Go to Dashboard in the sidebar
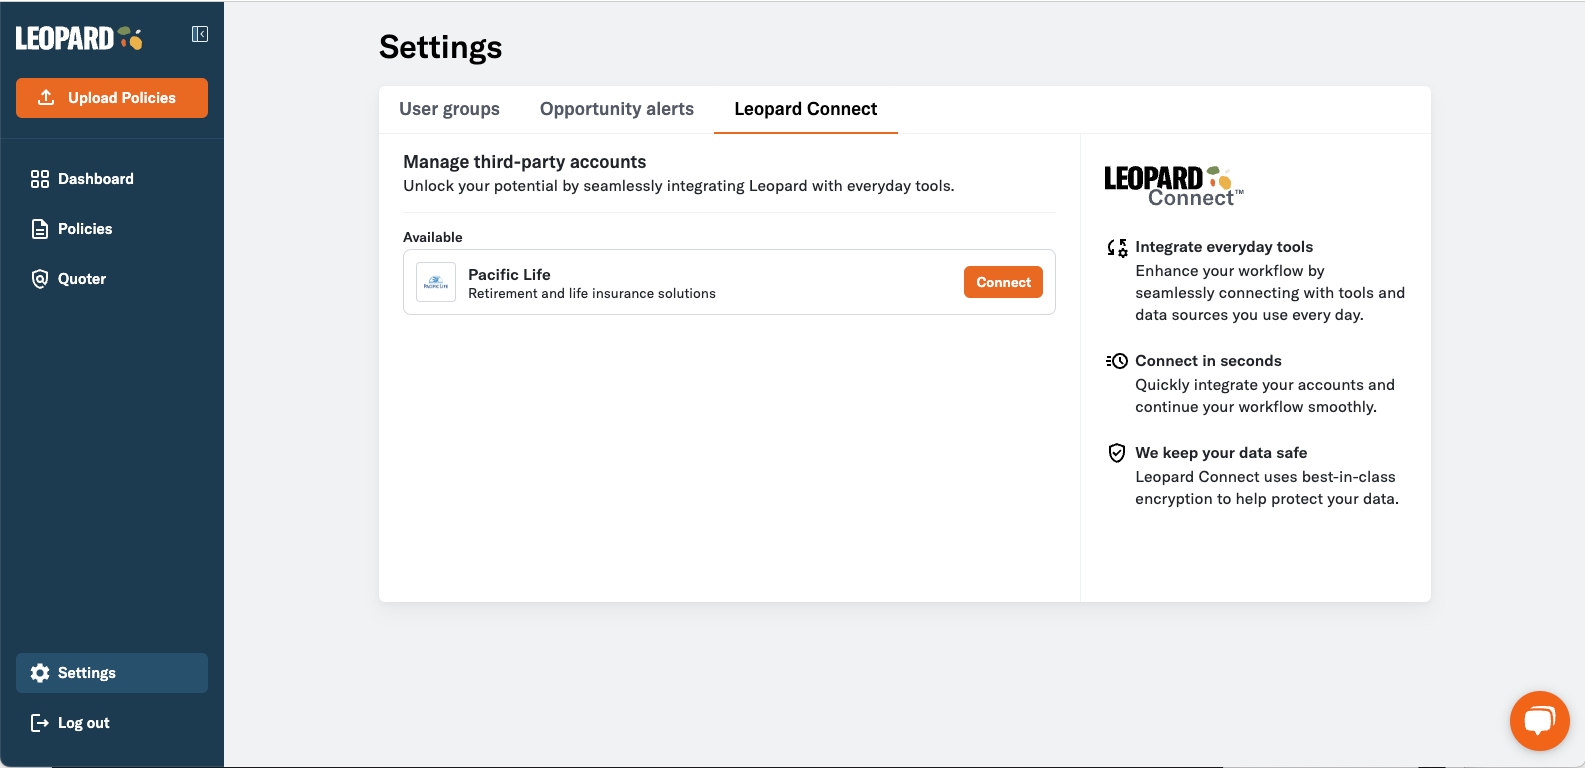 point(96,179)
